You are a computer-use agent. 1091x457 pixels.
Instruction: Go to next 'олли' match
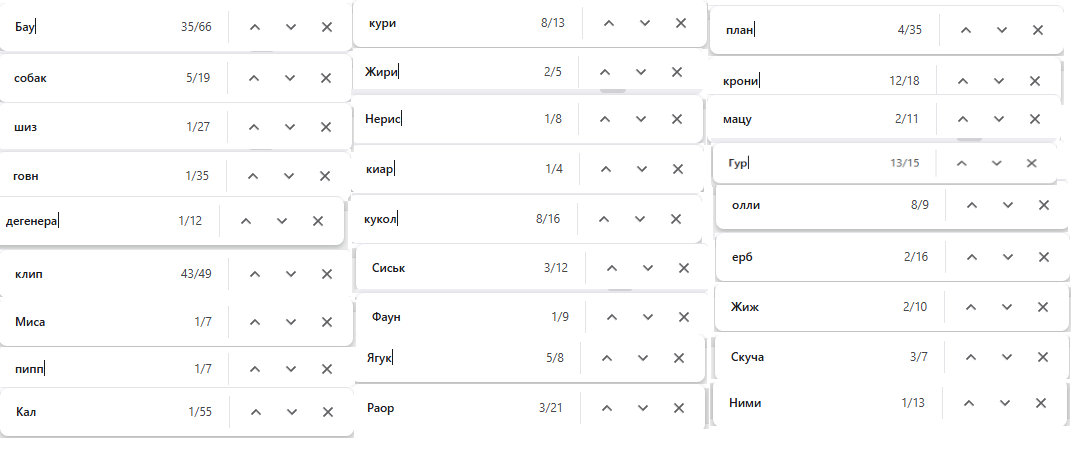[1007, 205]
